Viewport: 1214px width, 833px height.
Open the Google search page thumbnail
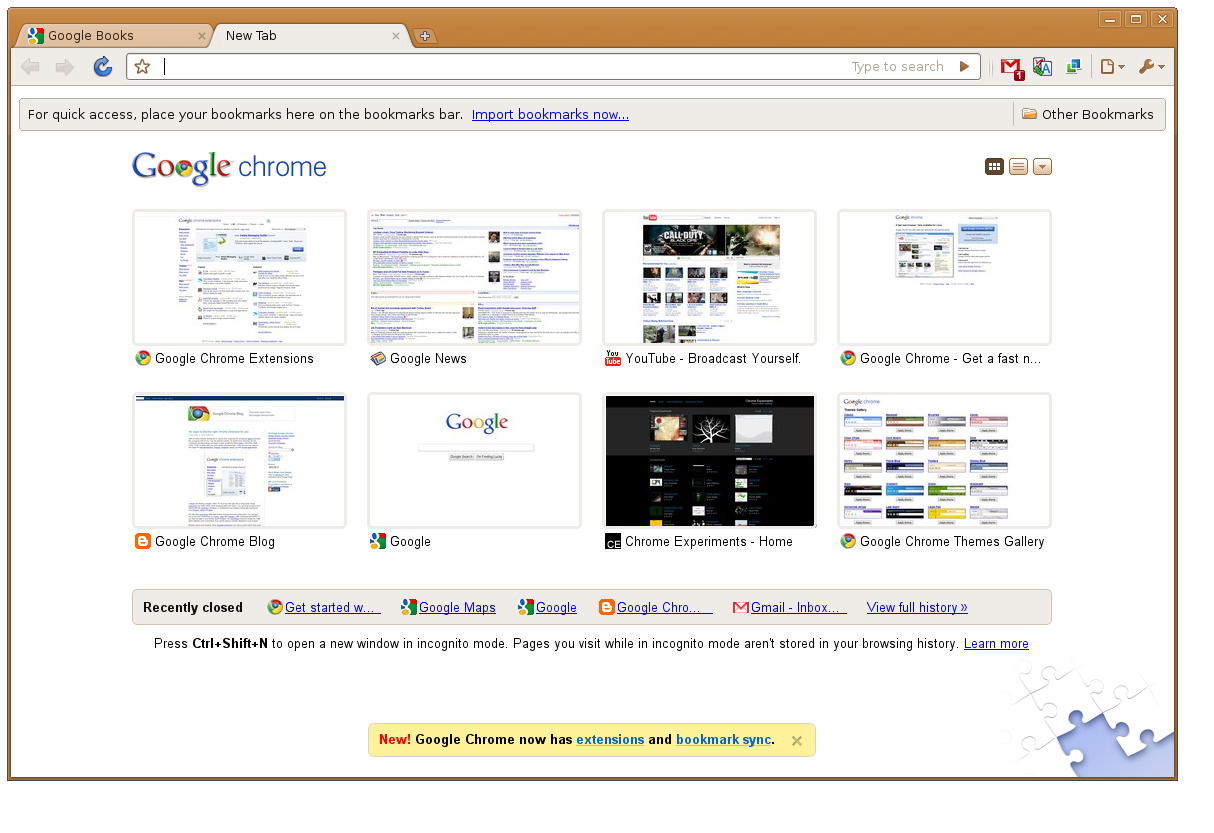click(474, 460)
